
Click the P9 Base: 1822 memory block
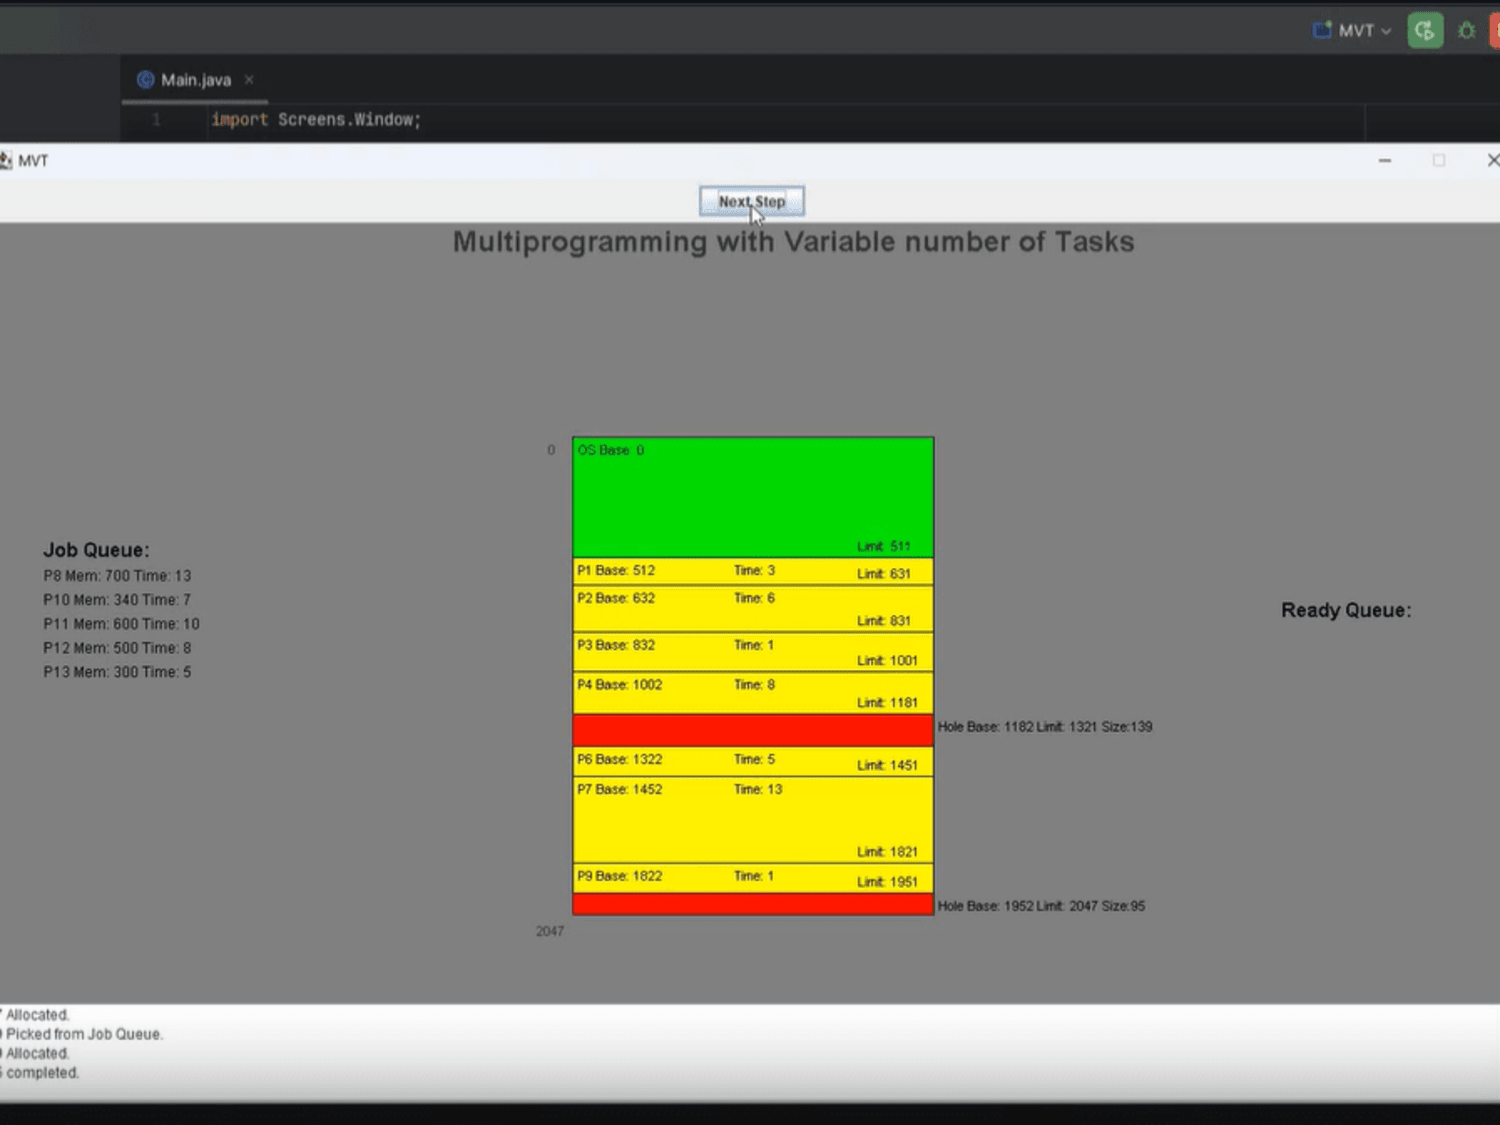(x=753, y=878)
